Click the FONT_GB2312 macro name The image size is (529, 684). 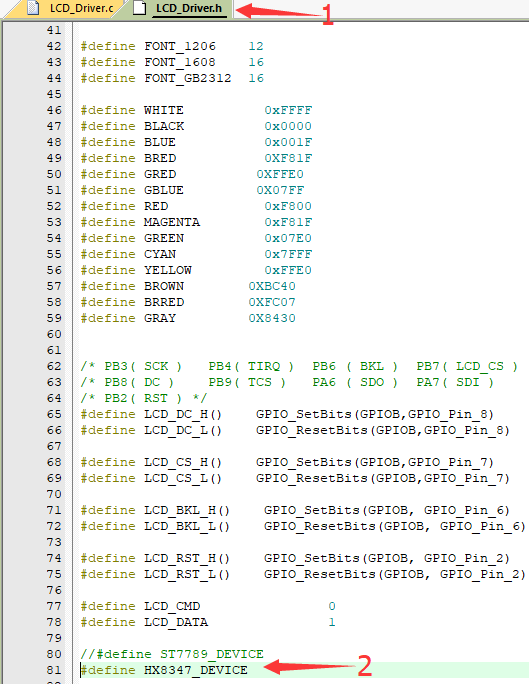click(x=188, y=78)
